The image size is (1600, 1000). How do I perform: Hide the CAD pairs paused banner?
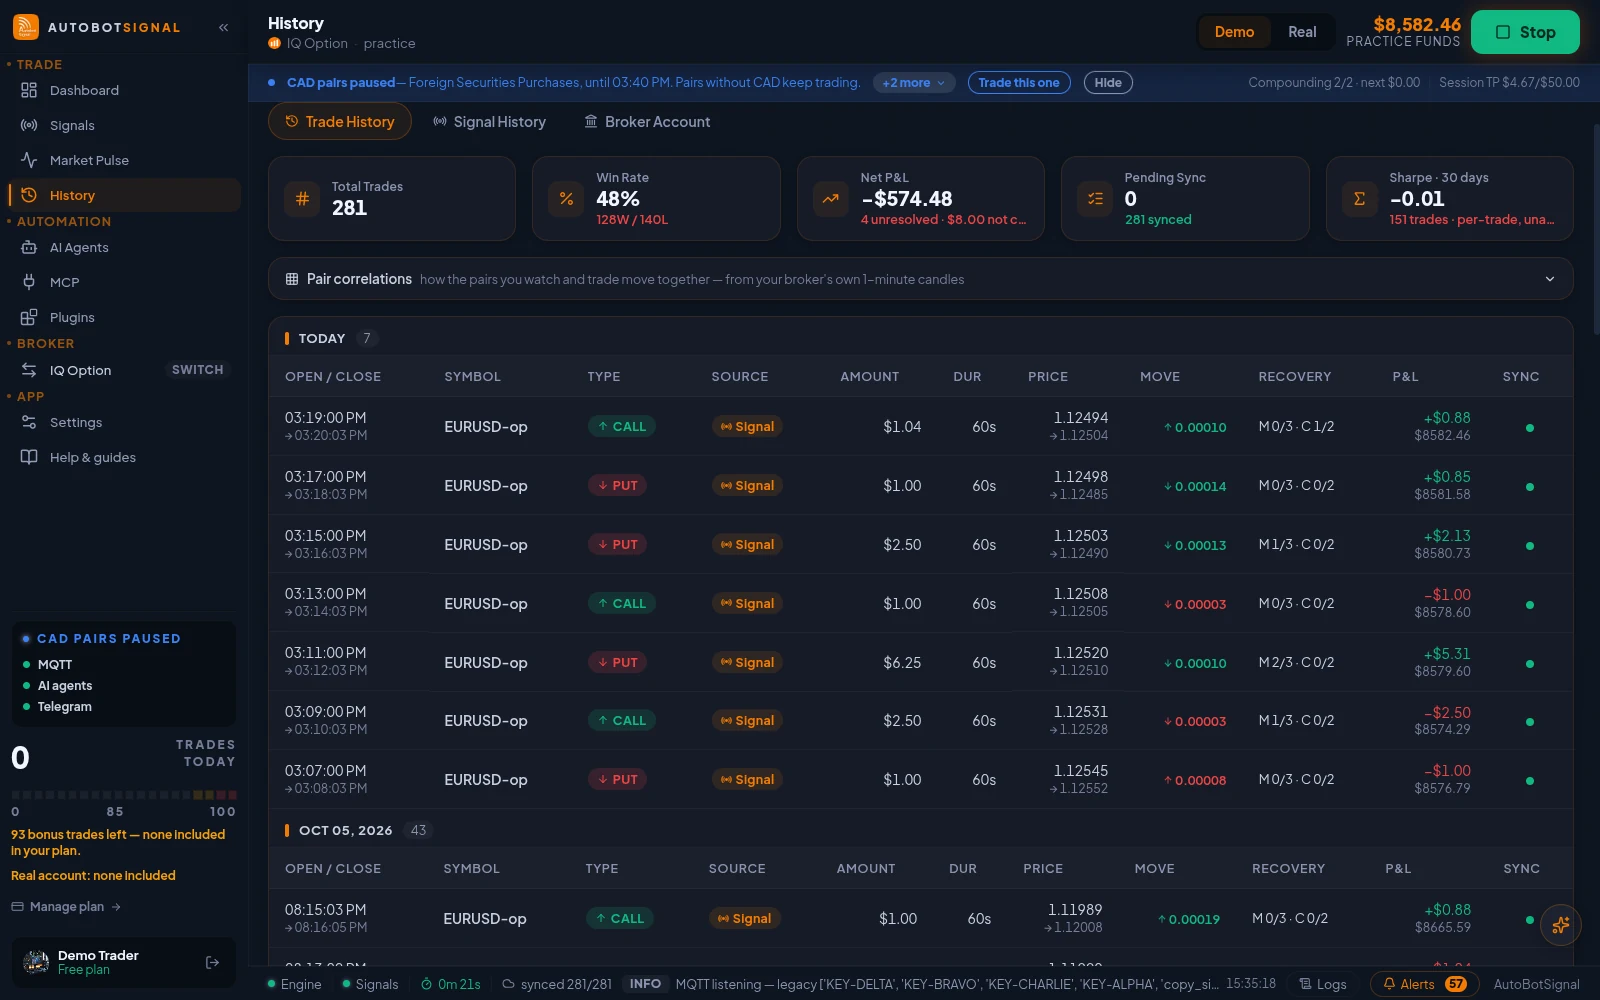[x=1108, y=83]
